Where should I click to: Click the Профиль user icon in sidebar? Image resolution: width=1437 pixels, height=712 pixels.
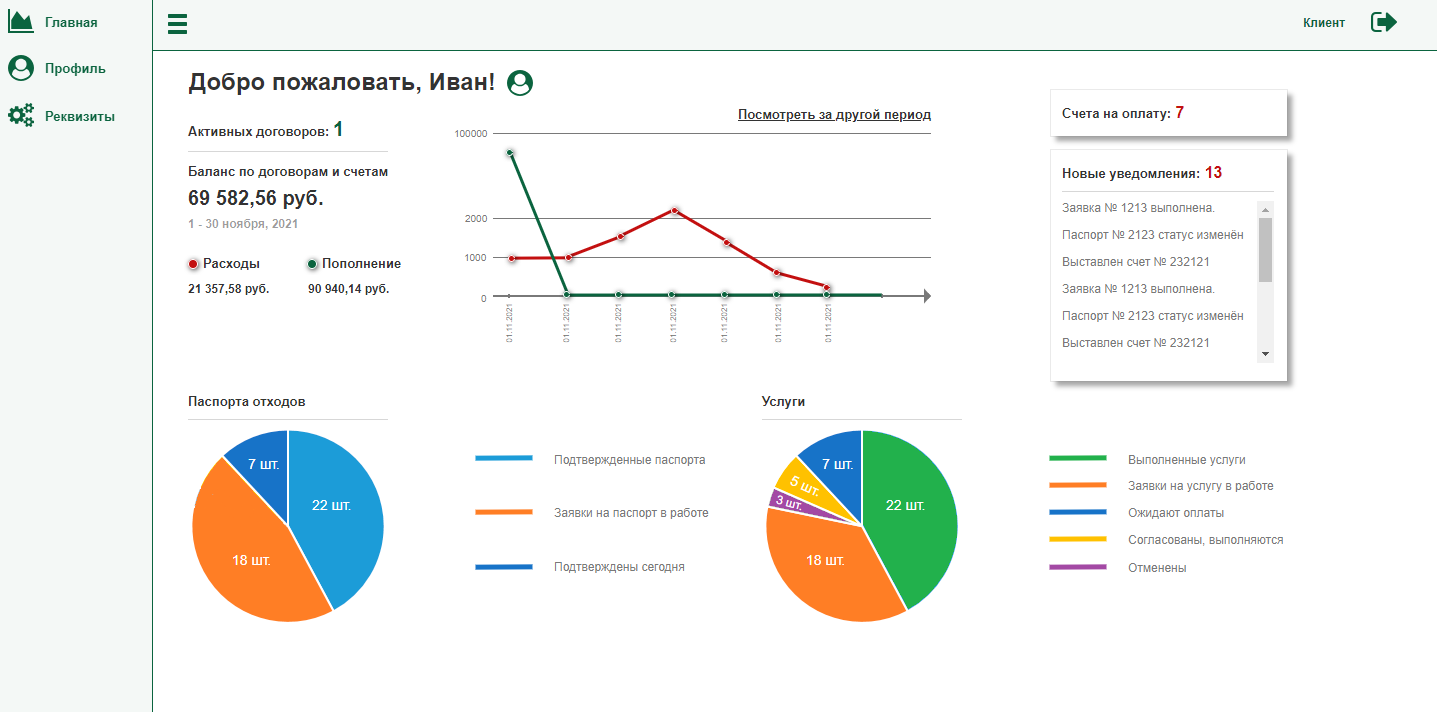[x=21, y=68]
